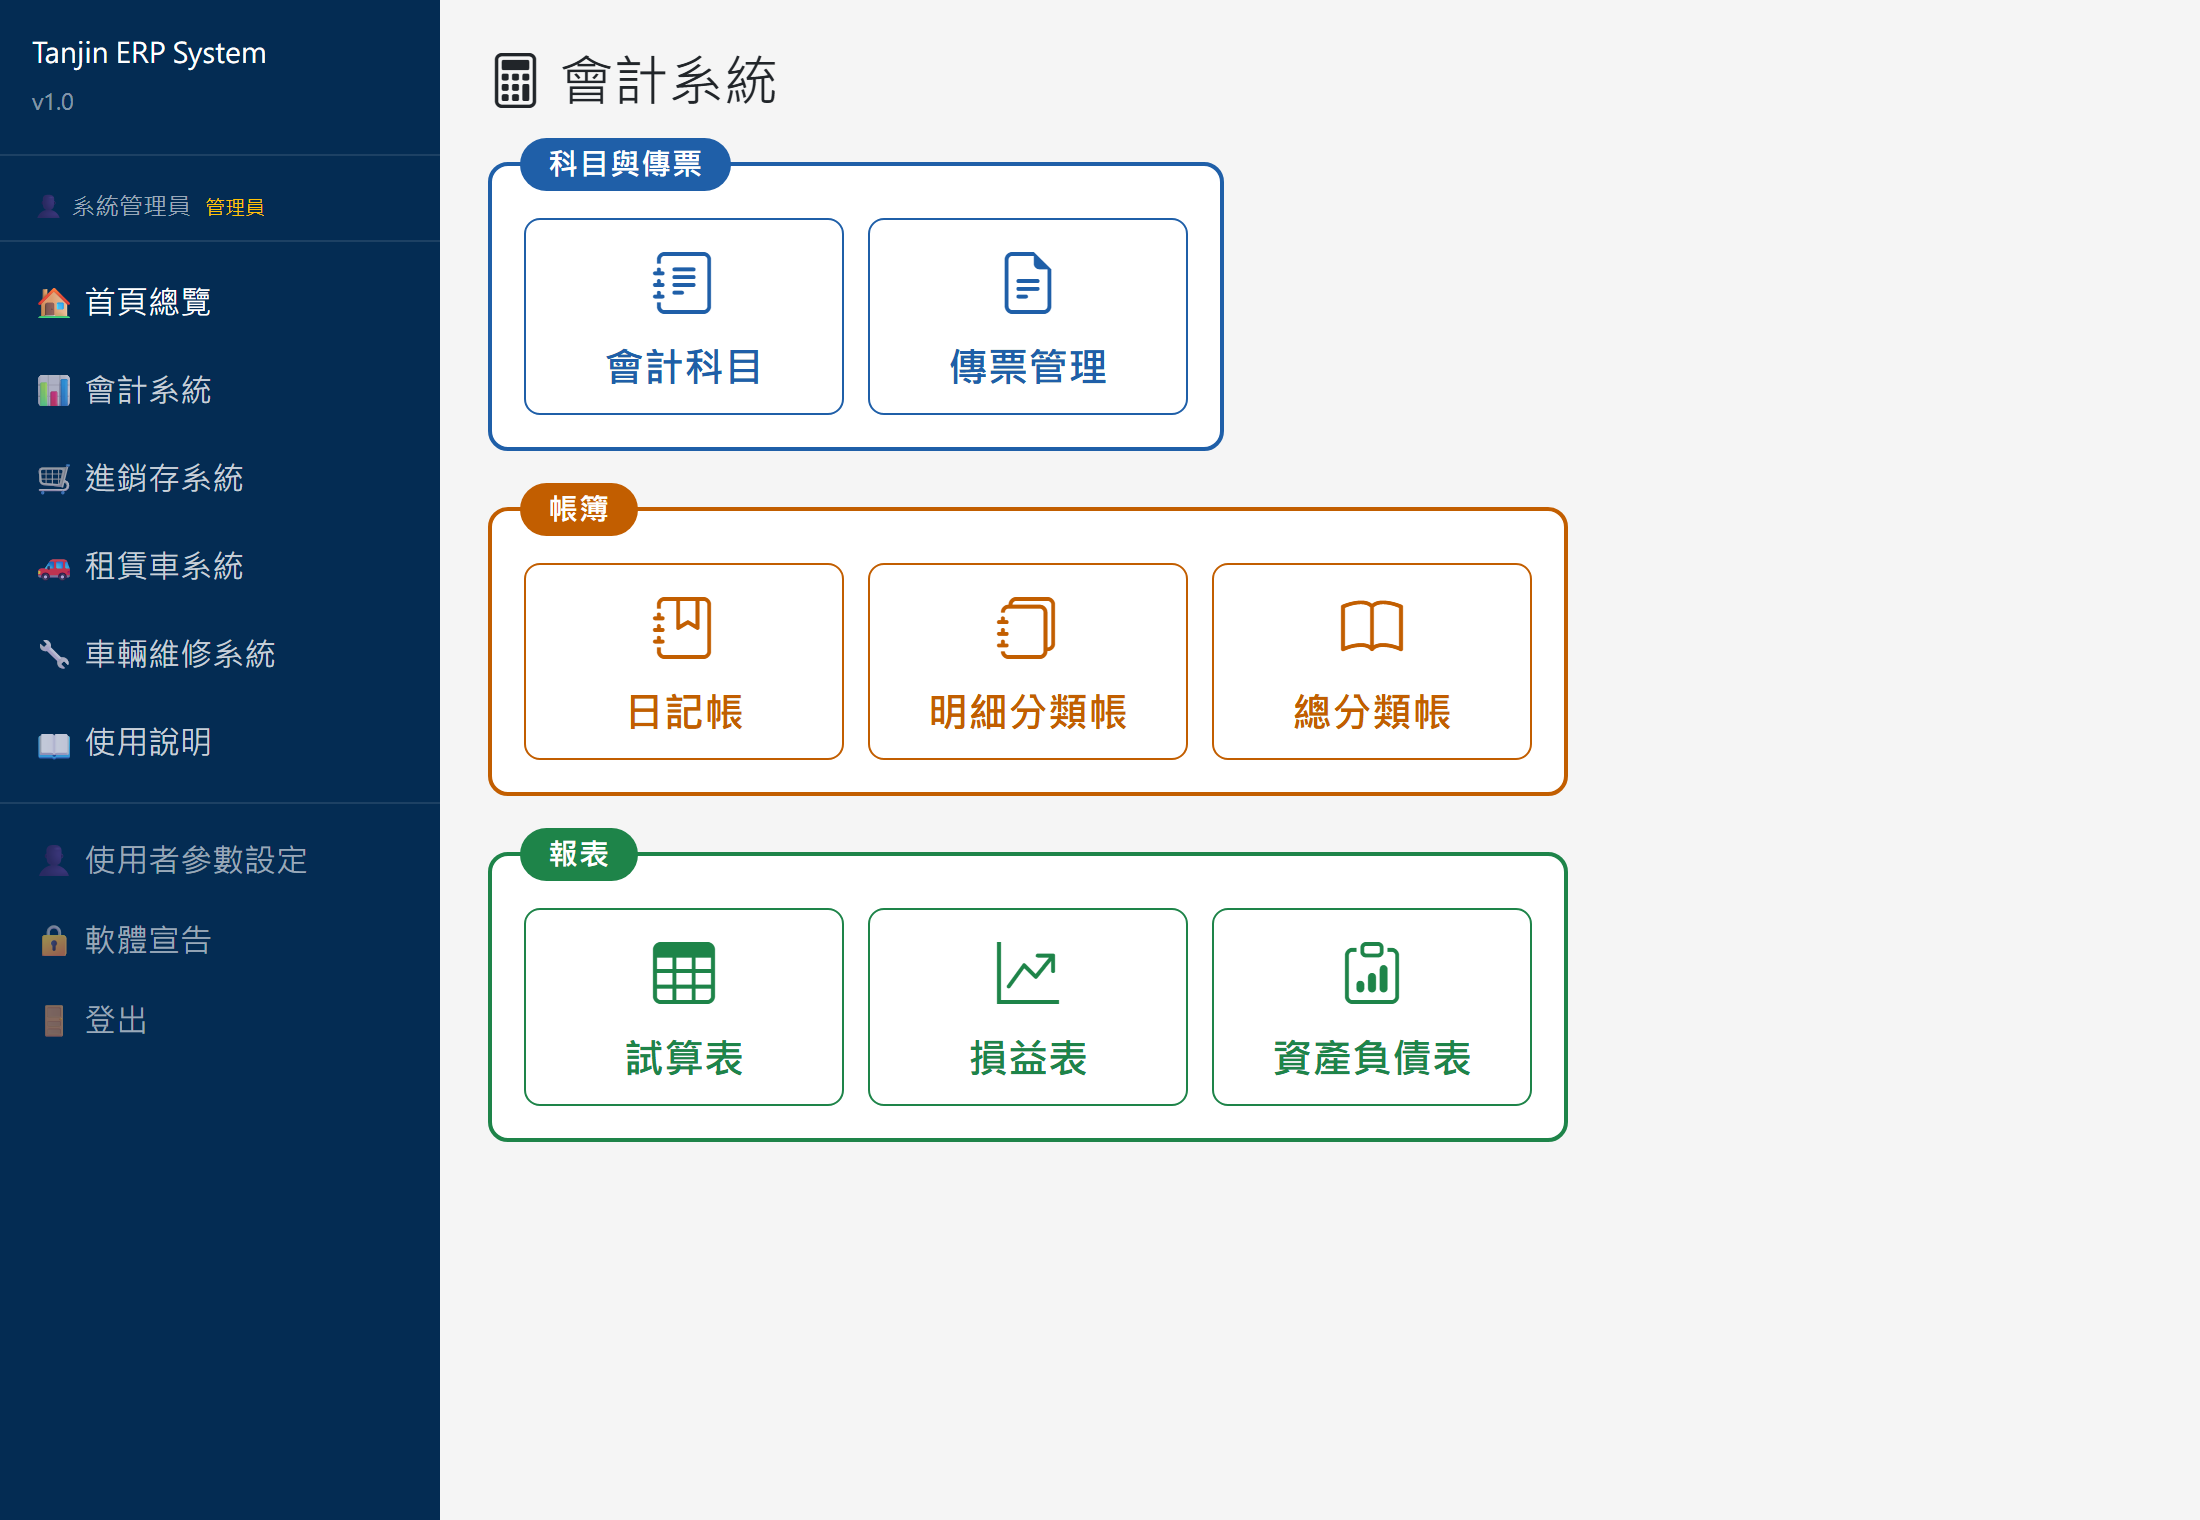Open the 試算表 card label
This screenshot has width=2200, height=1520.
pyautogui.click(x=684, y=1058)
